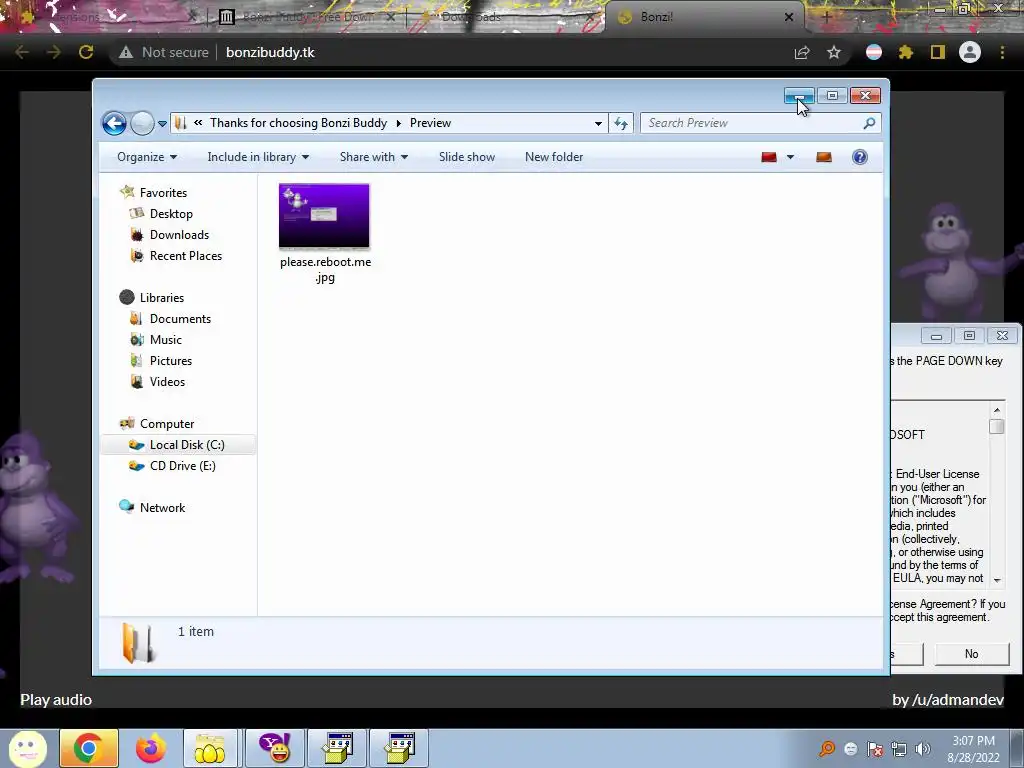
Task: Select Network in the navigation pane
Action: click(x=162, y=507)
